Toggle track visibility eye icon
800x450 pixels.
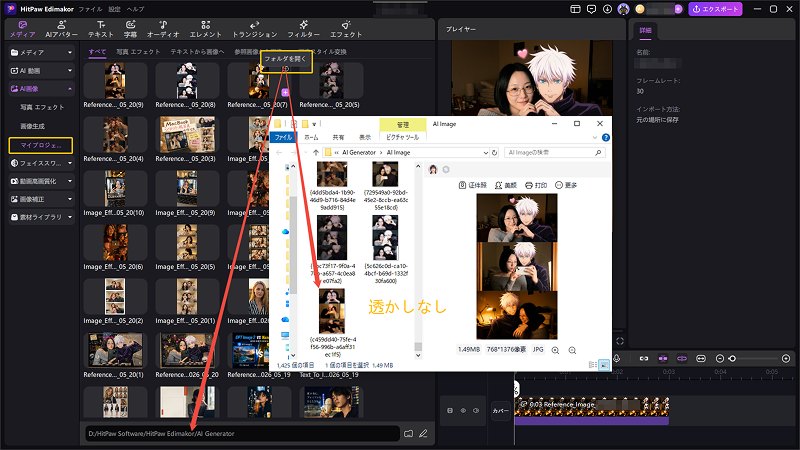pos(463,410)
